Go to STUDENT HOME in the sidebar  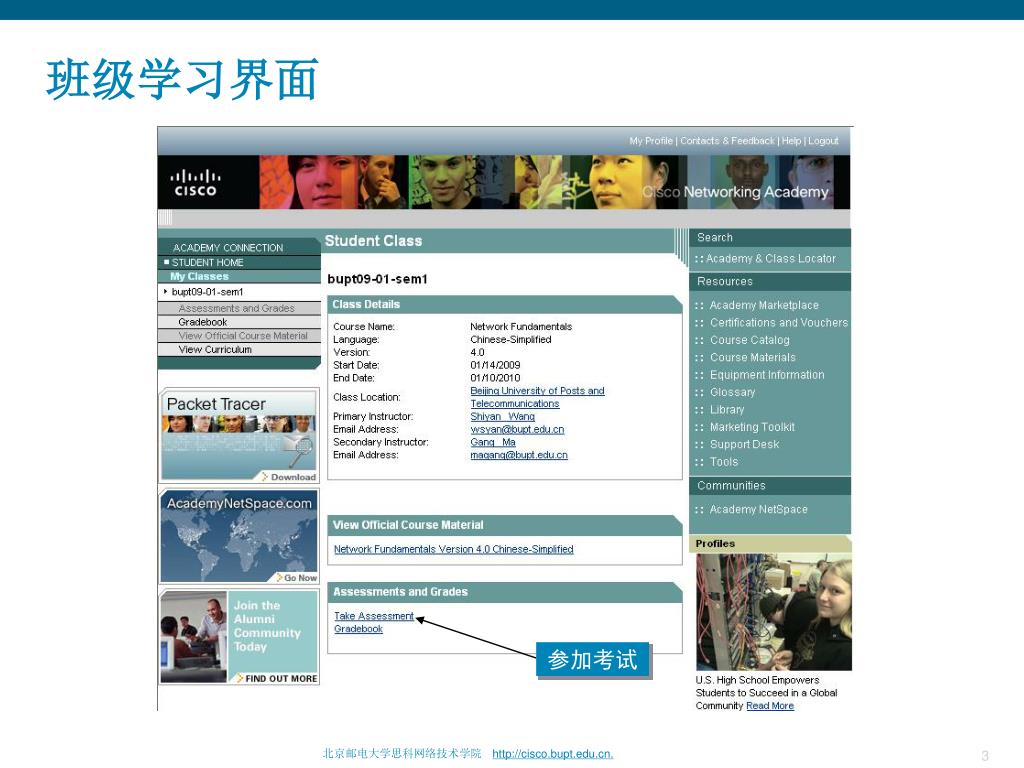point(207,262)
